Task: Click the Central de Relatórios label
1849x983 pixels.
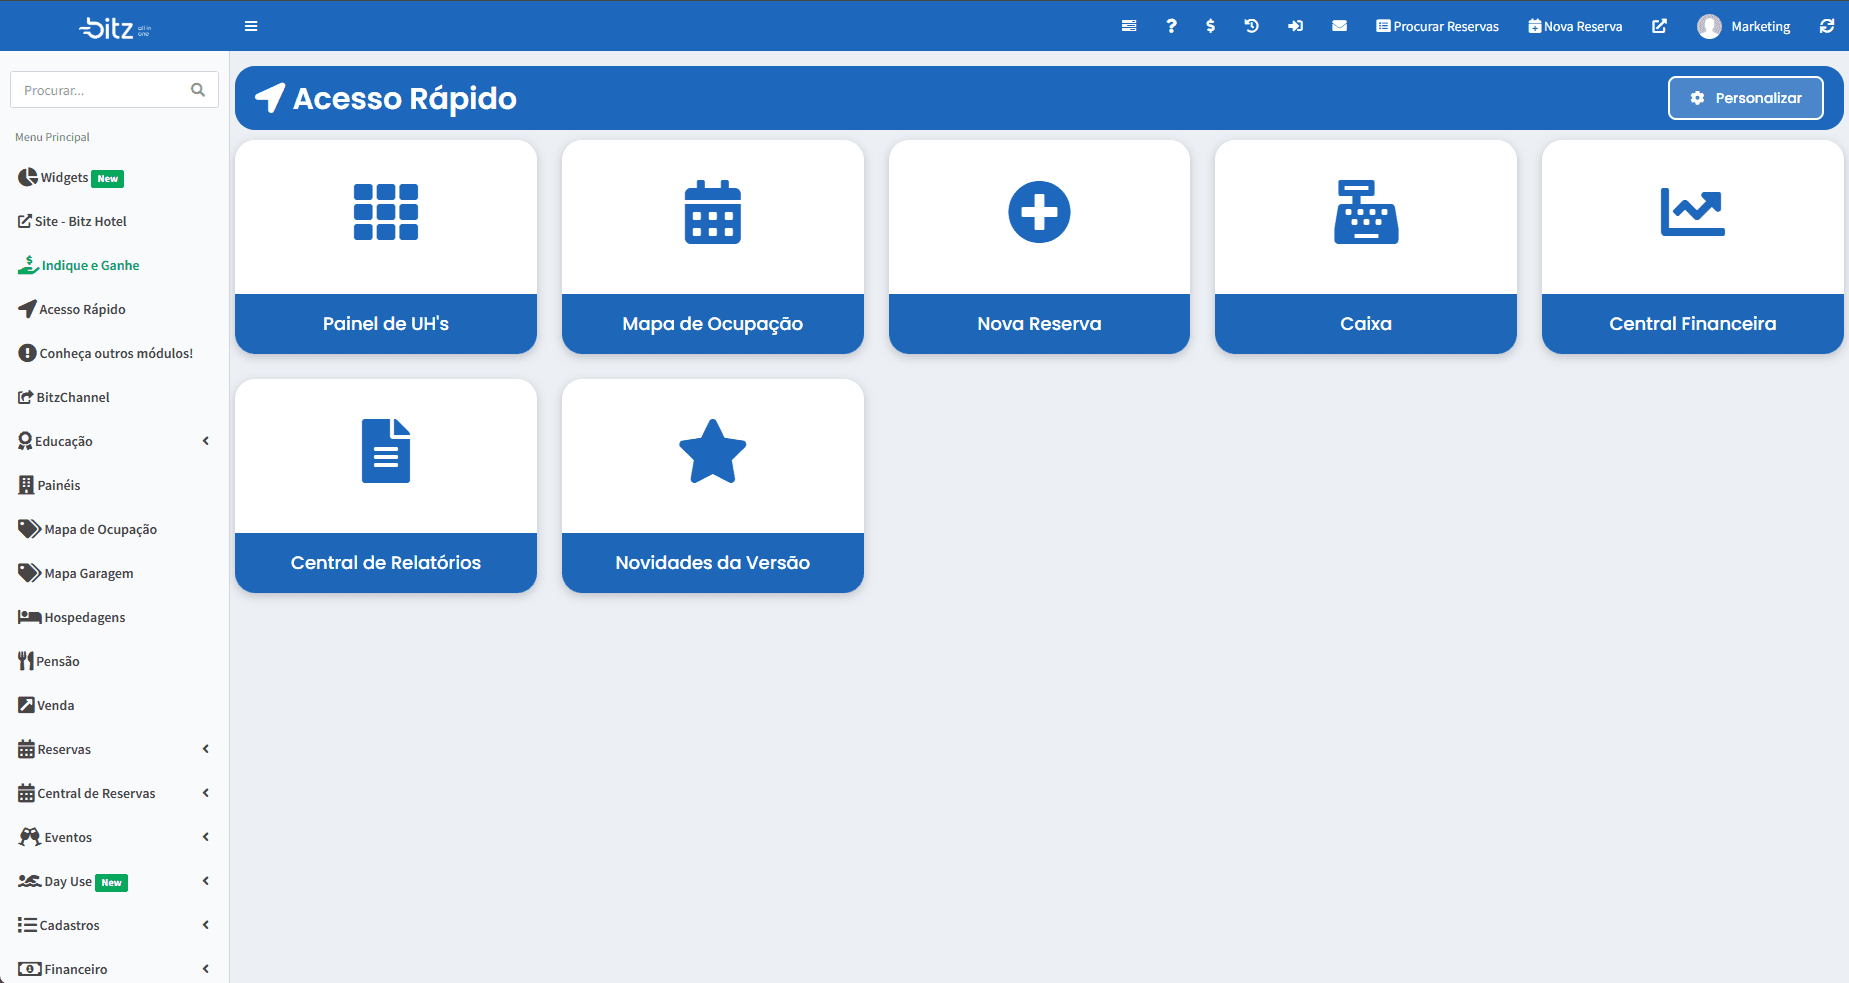Action: pos(386,563)
